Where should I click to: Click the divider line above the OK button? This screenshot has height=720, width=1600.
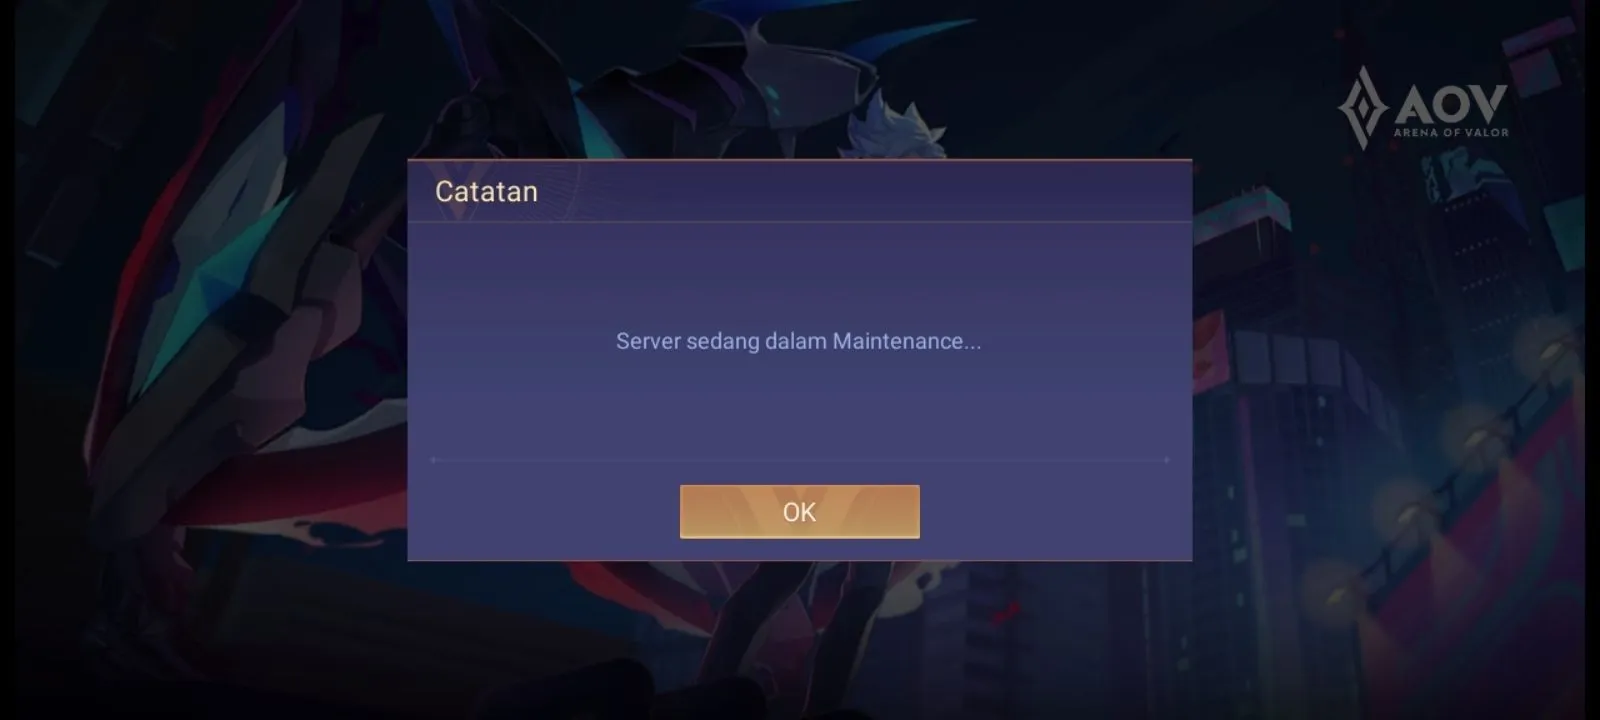click(x=800, y=460)
